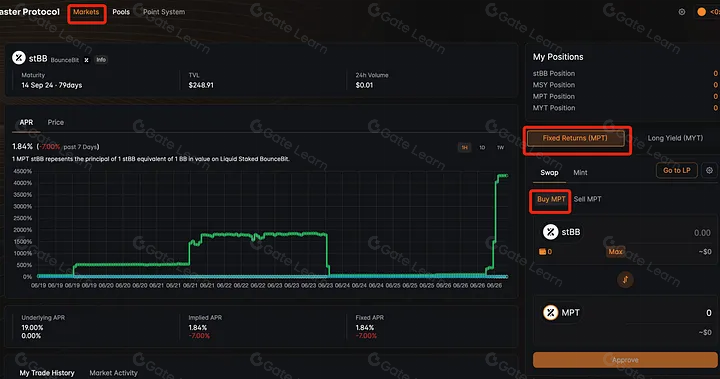Set chart timeframe to 1W
This screenshot has width=720, height=379.
coord(501,147)
